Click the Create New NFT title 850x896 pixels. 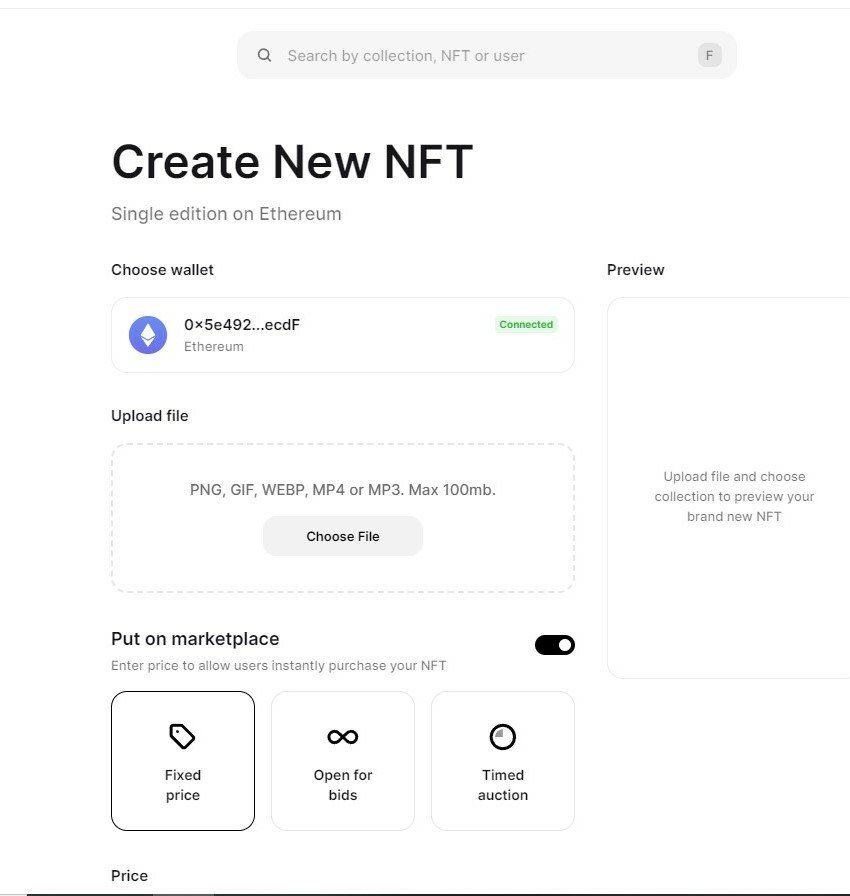click(x=292, y=161)
